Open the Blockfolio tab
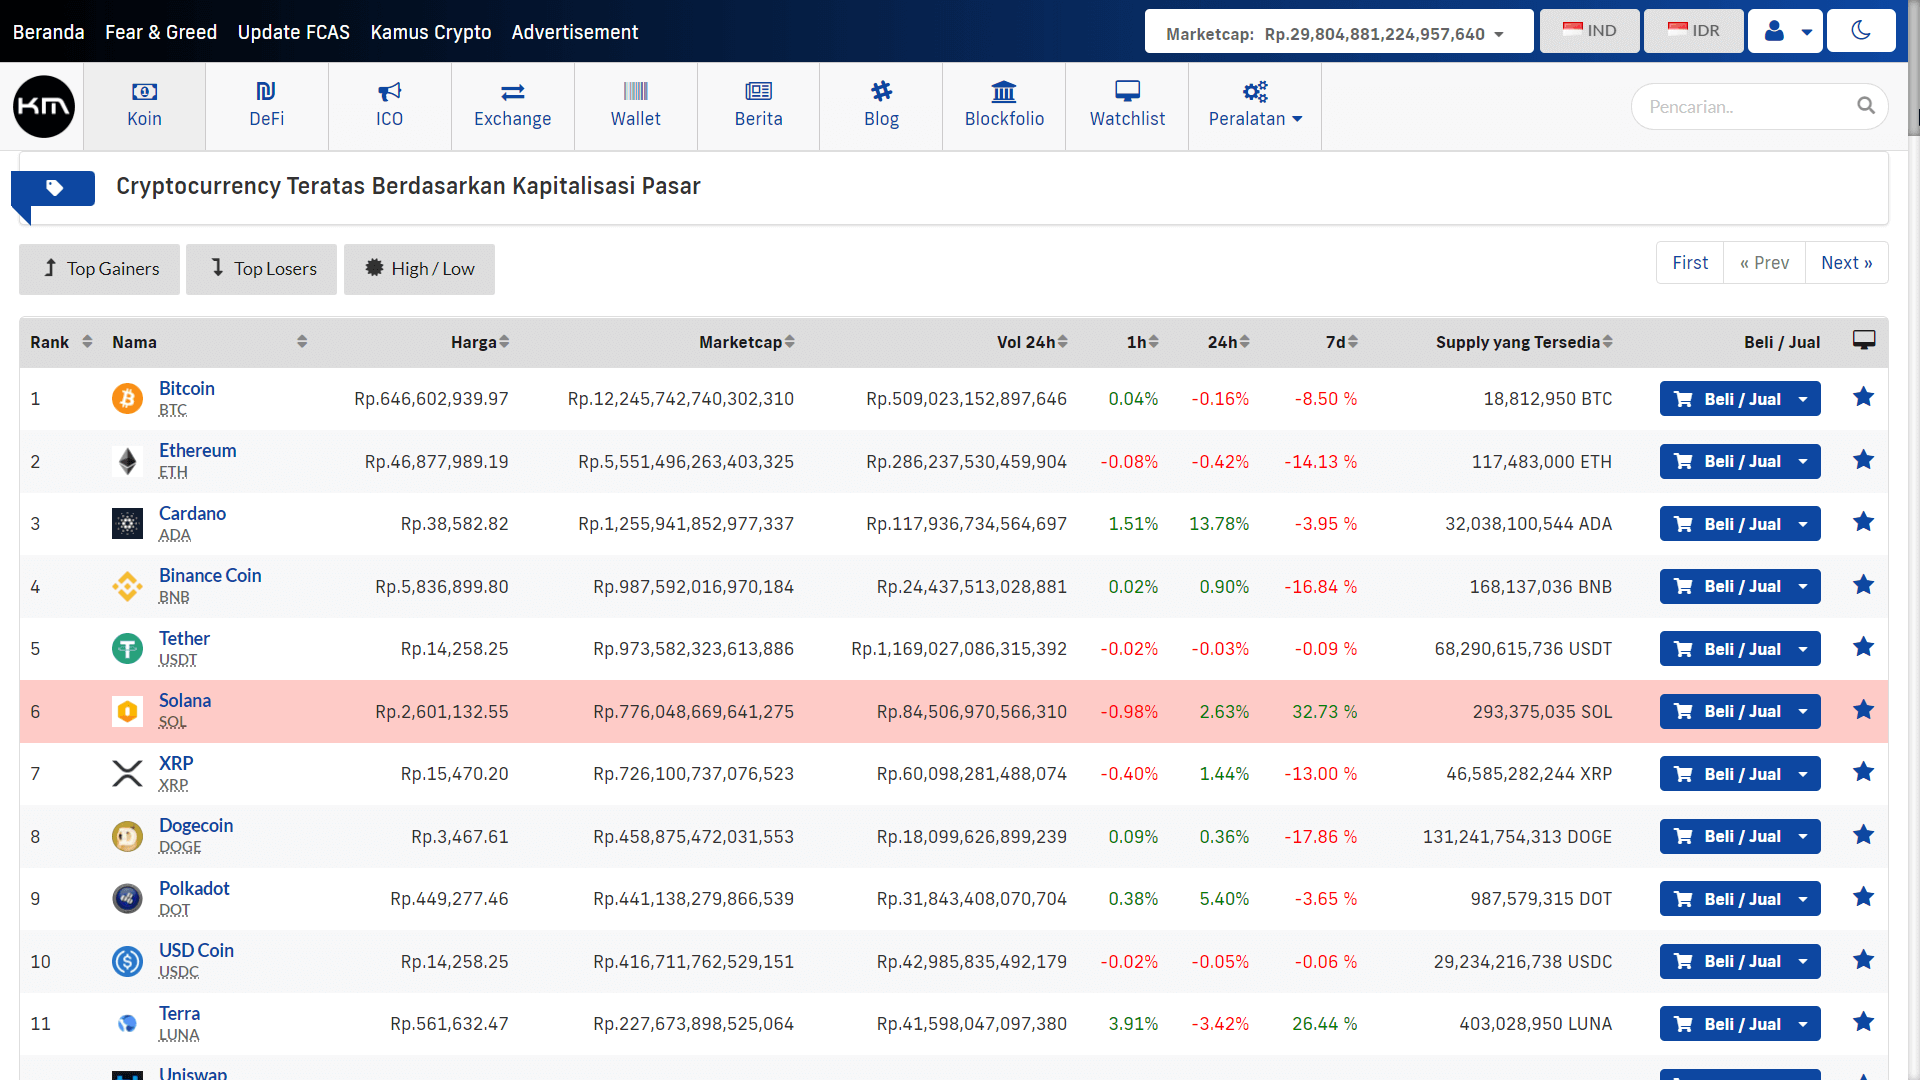The width and height of the screenshot is (1920, 1080). point(1004,107)
